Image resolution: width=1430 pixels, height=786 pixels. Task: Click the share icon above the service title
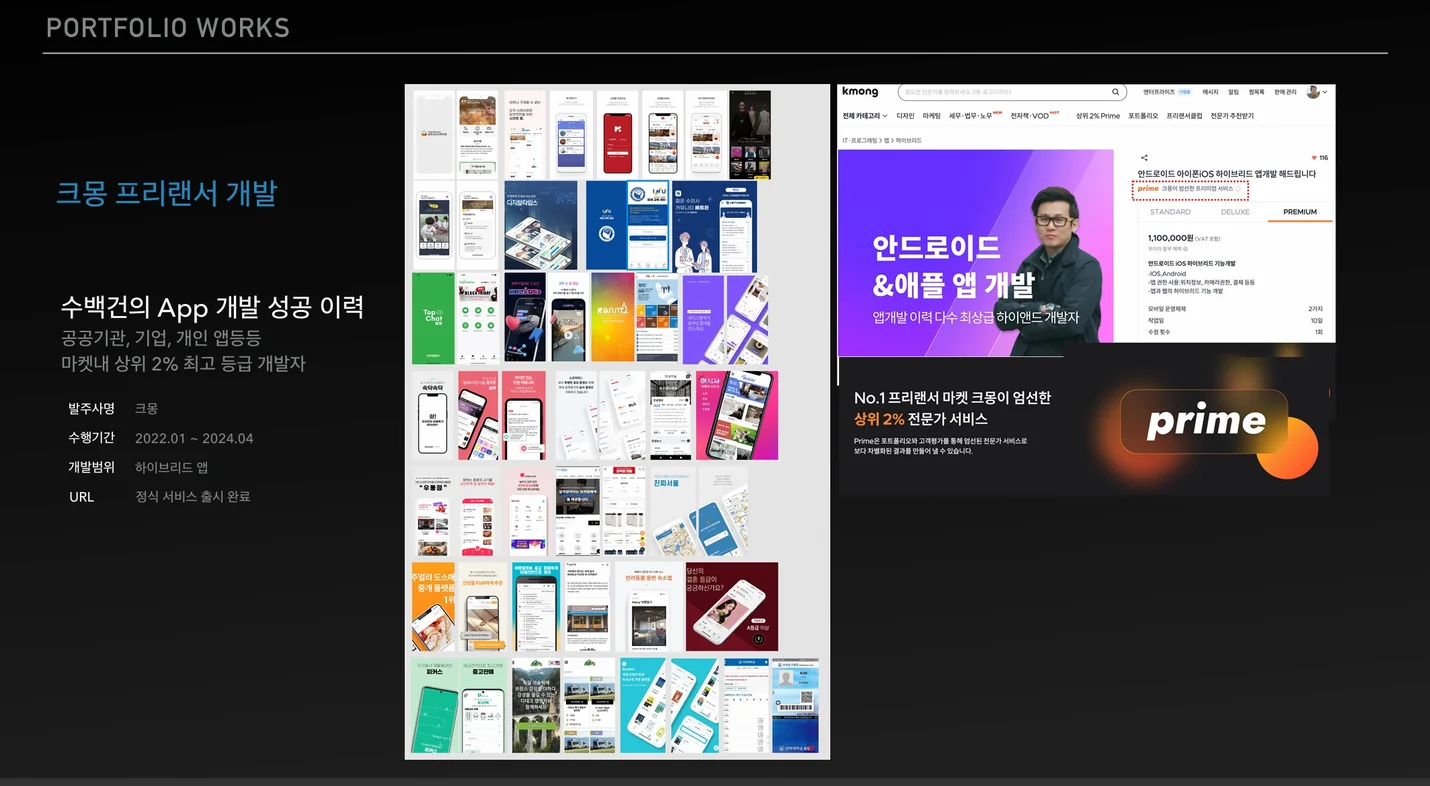[1144, 158]
